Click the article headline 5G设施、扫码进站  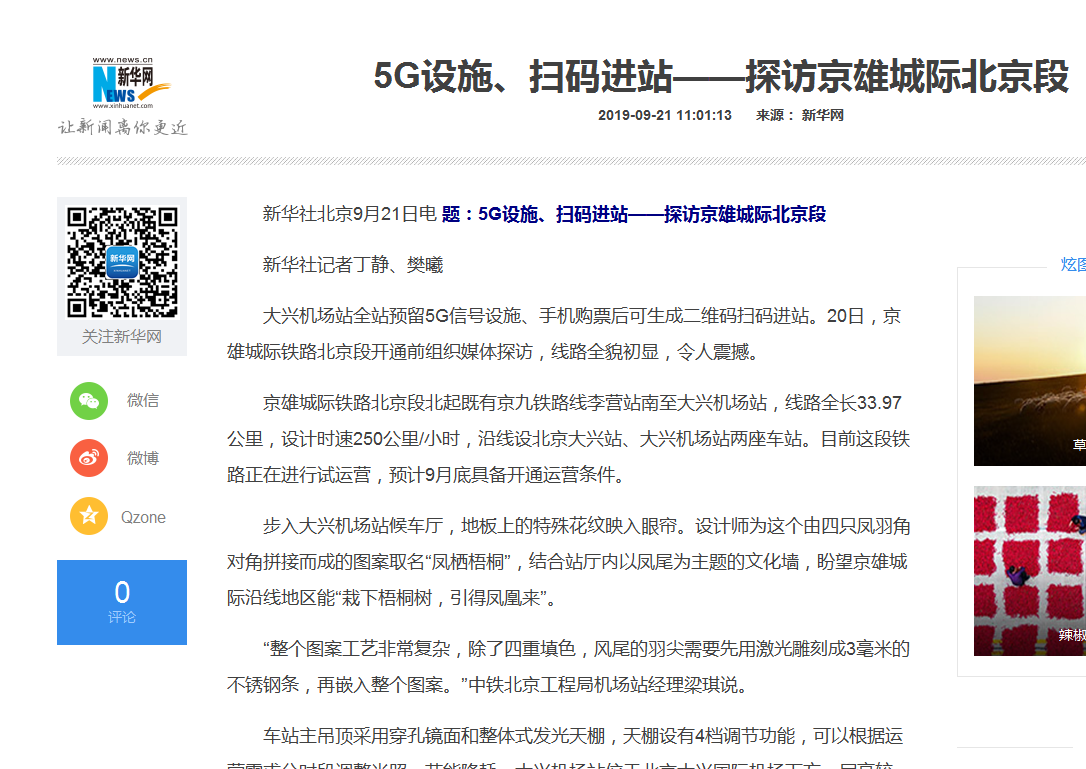coord(720,76)
